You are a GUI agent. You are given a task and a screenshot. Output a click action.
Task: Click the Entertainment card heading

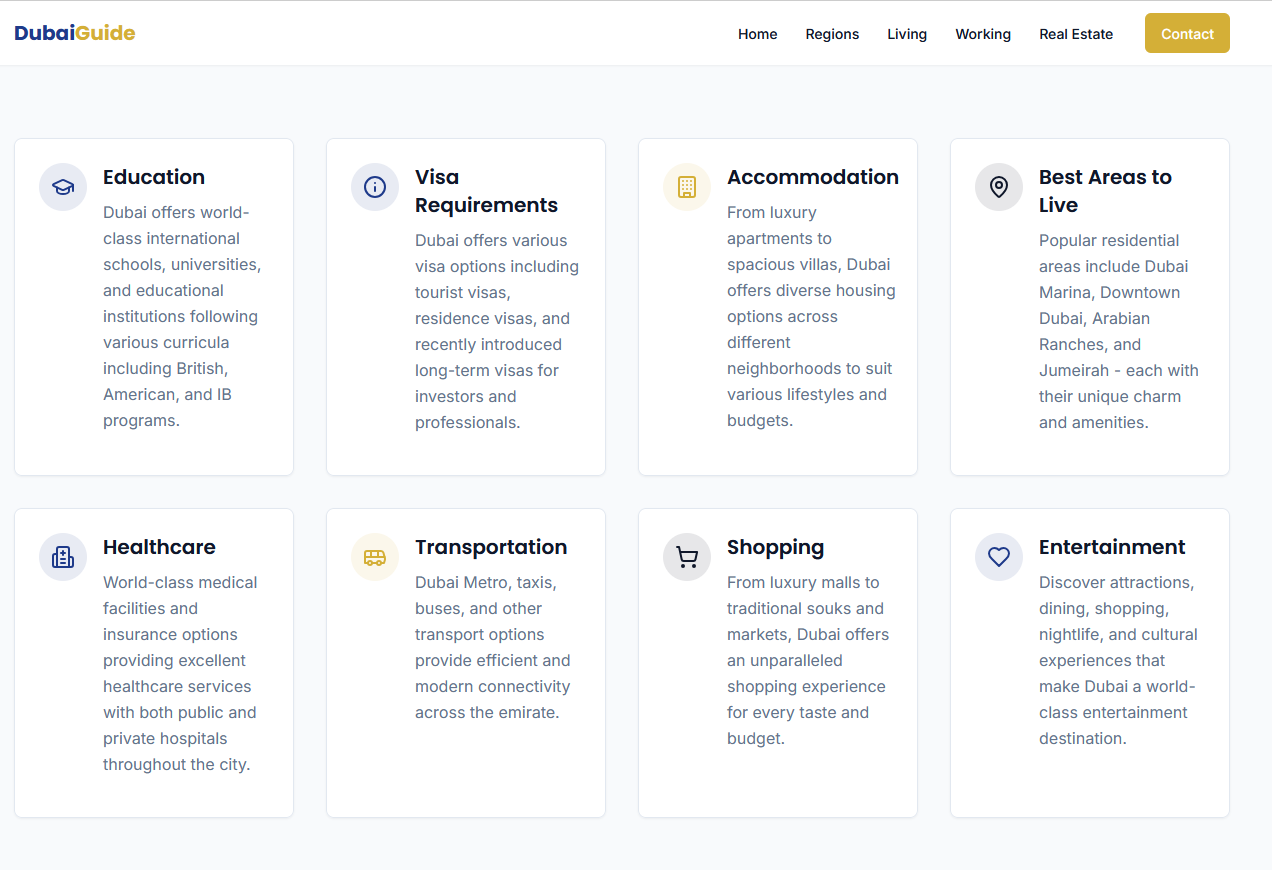[1112, 547]
